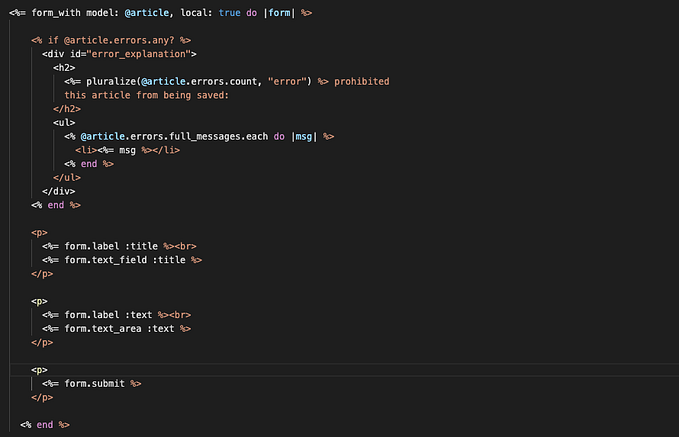Click the '|msg|' block parameter
The height and width of the screenshot is (437, 679).
pos(304,136)
